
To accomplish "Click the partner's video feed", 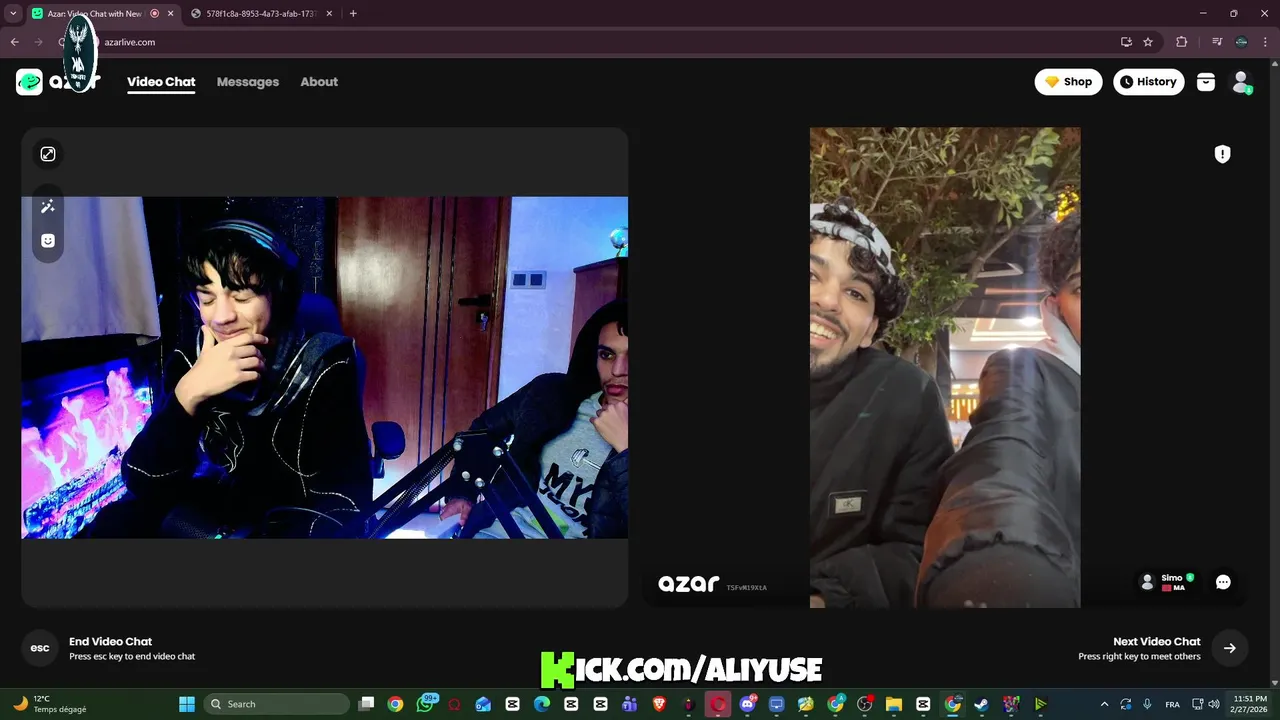I will [x=945, y=367].
